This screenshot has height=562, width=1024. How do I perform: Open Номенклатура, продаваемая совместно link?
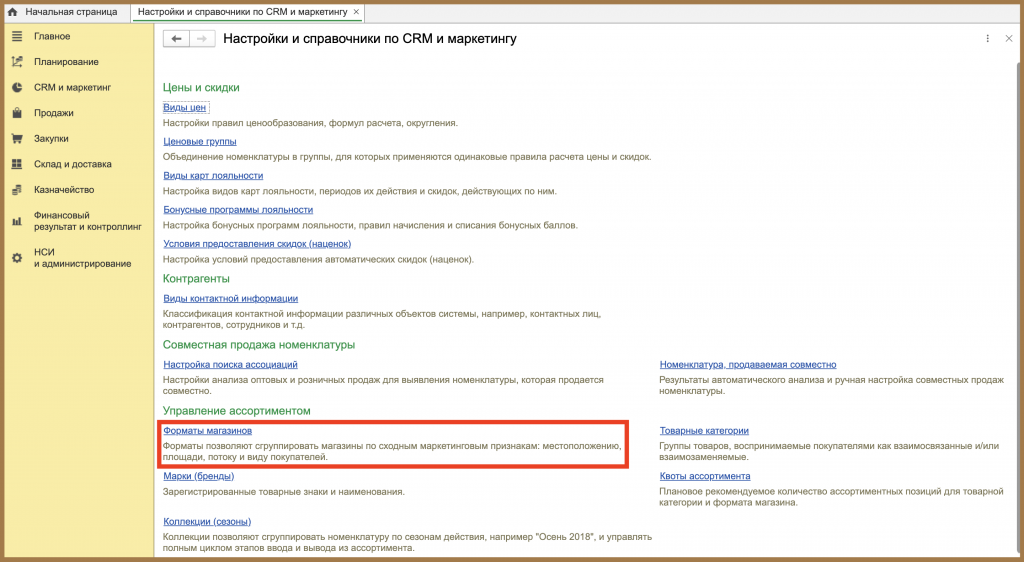point(748,364)
